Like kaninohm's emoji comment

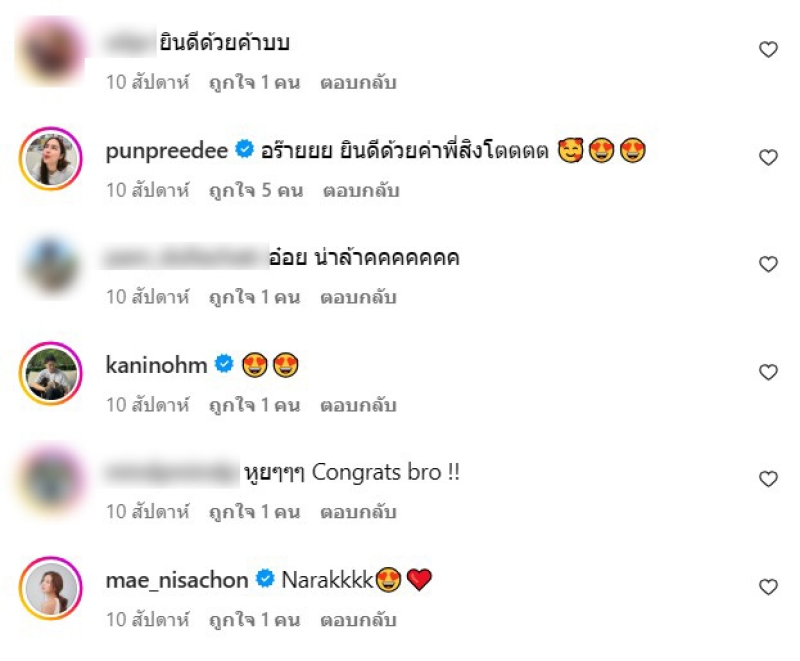[x=768, y=372]
